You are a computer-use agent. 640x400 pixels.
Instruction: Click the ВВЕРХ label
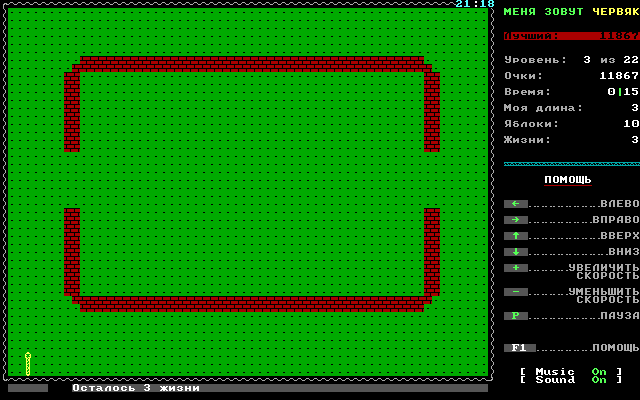click(x=620, y=236)
